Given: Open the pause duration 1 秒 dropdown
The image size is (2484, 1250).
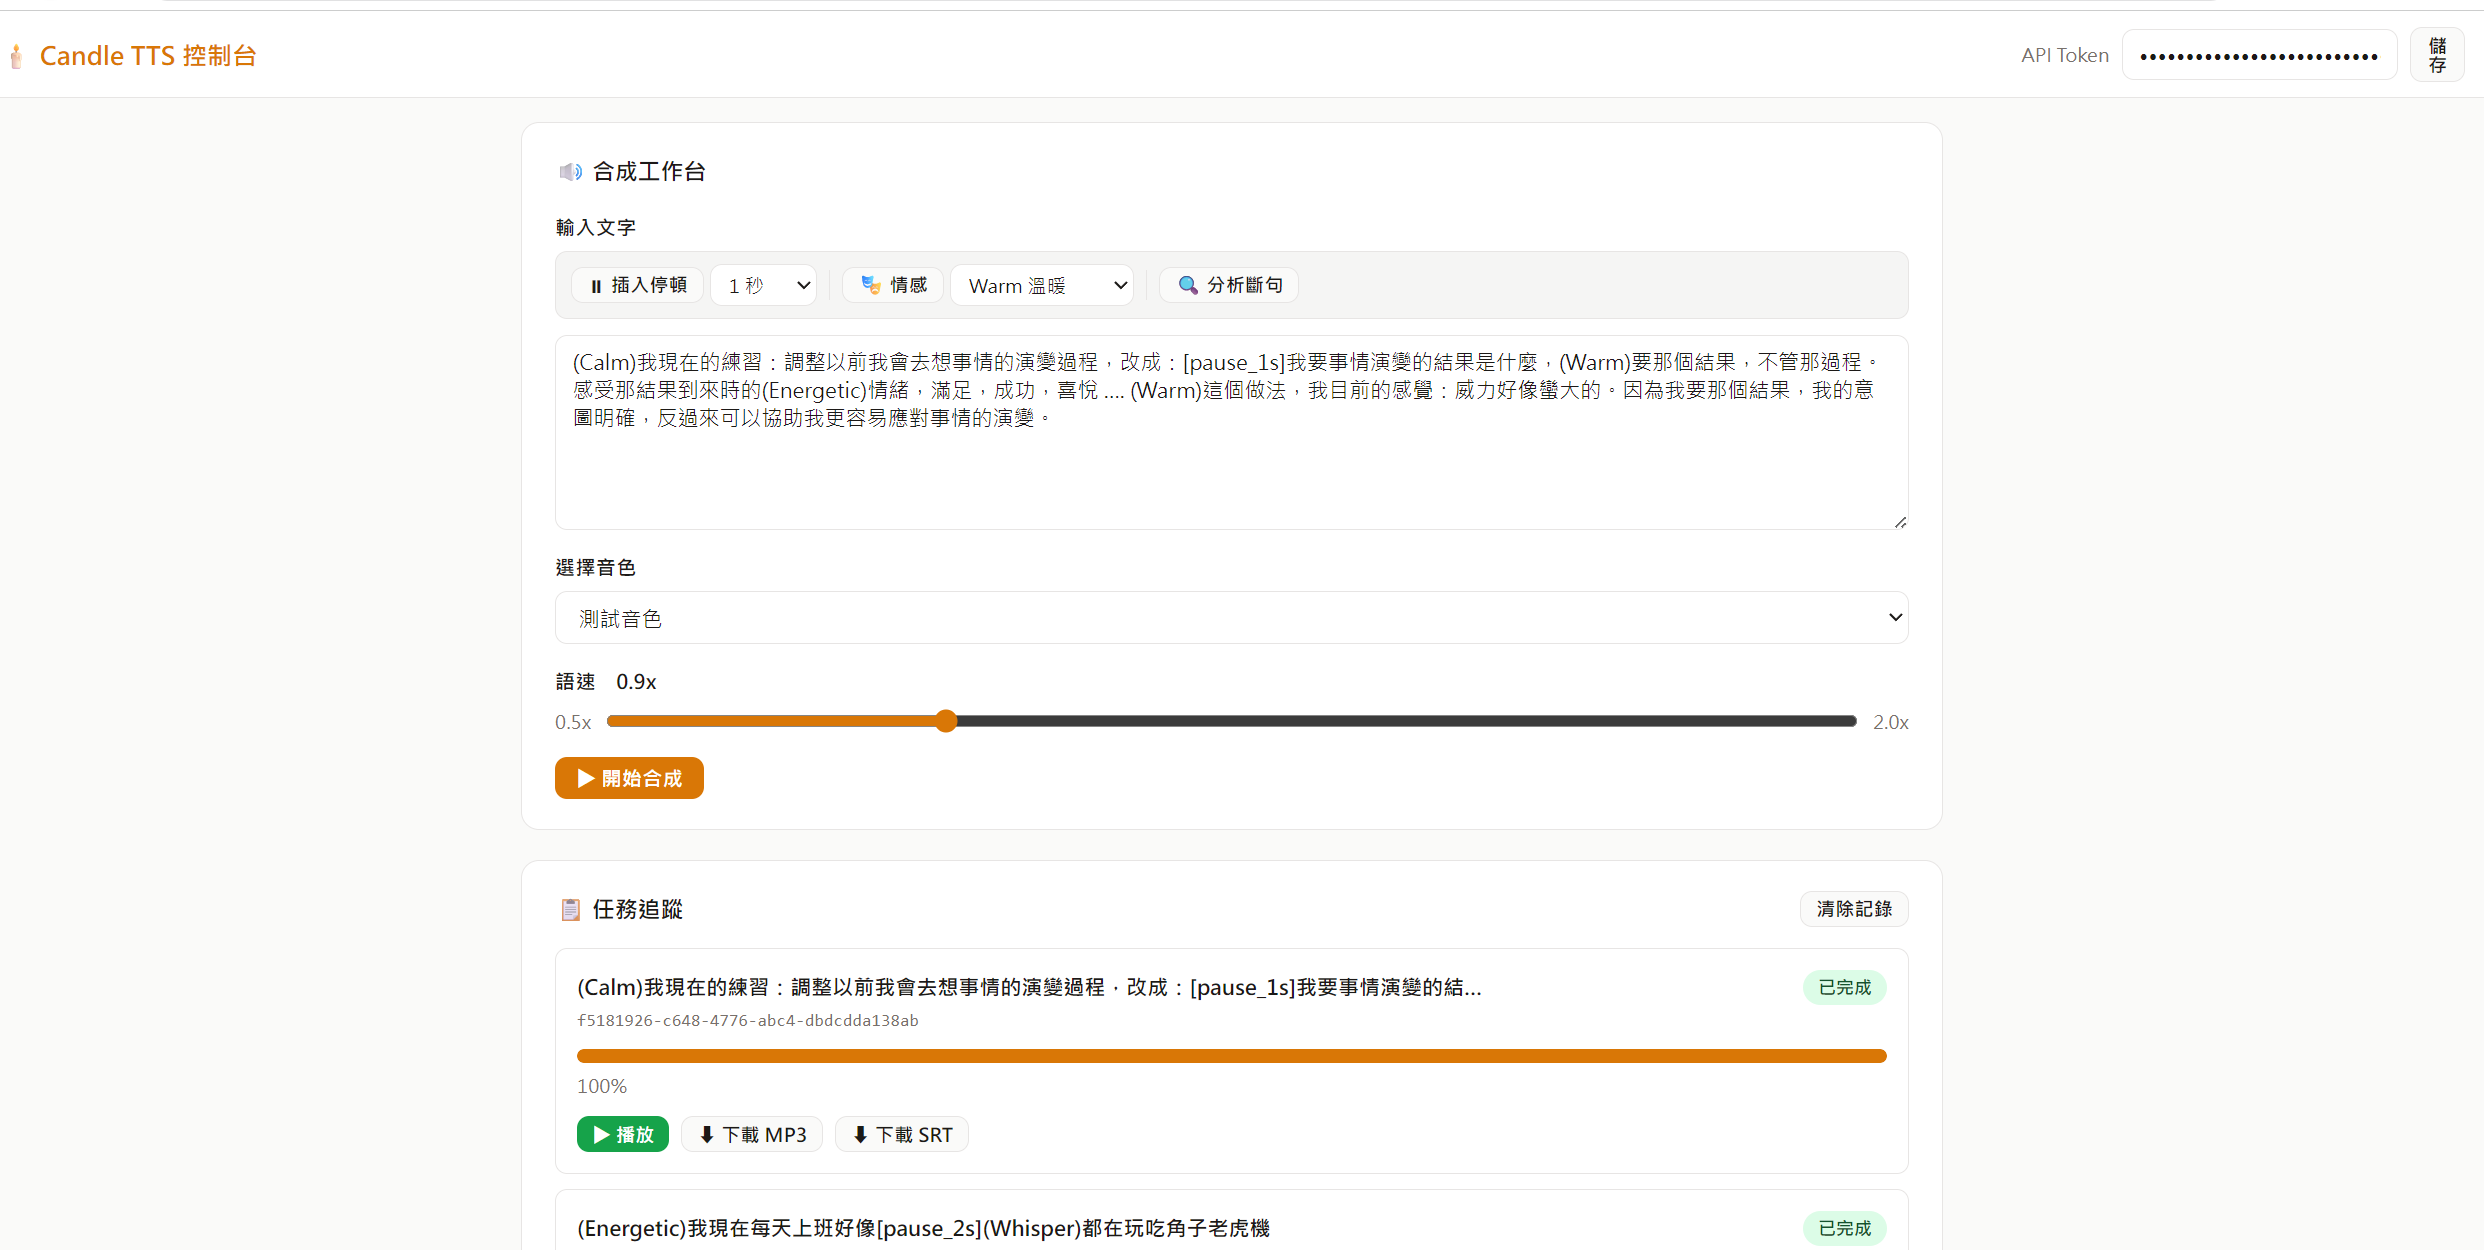Looking at the screenshot, I should coord(765,285).
